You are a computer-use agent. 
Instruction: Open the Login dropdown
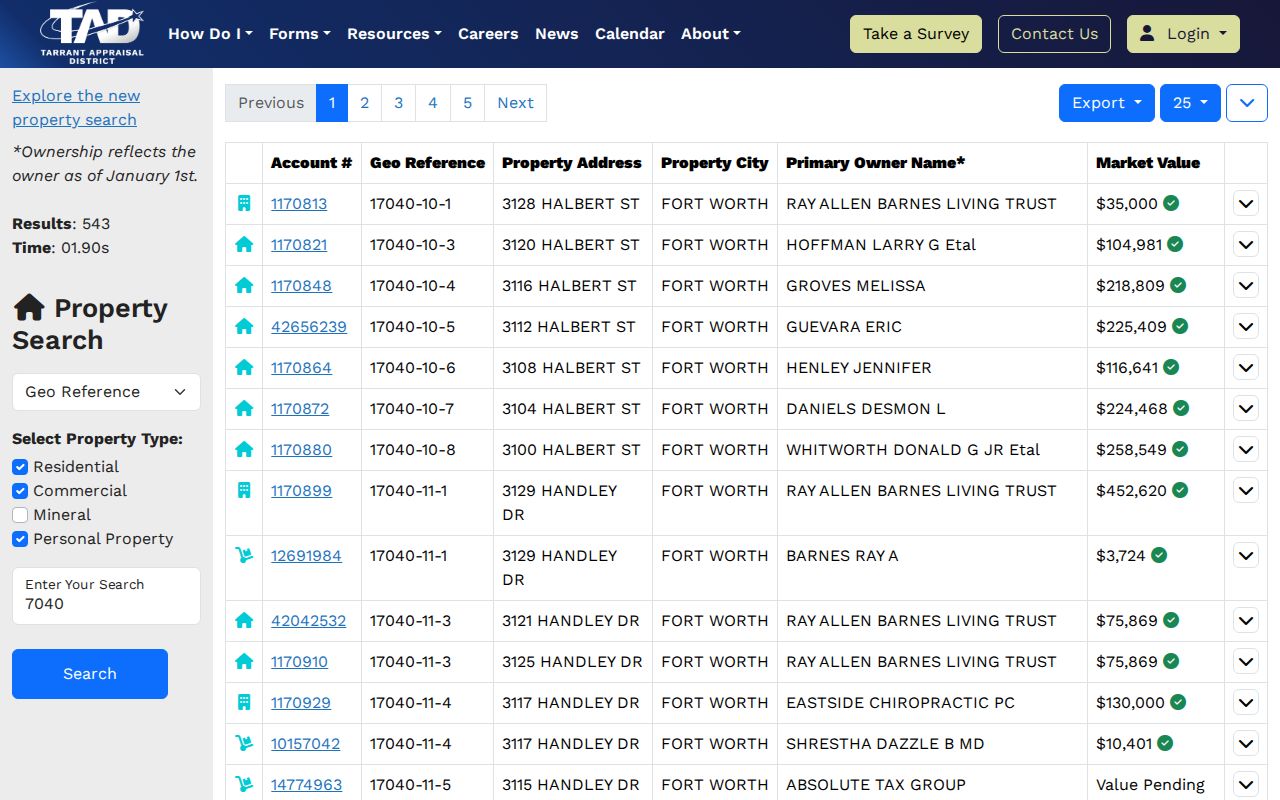(x=1183, y=34)
